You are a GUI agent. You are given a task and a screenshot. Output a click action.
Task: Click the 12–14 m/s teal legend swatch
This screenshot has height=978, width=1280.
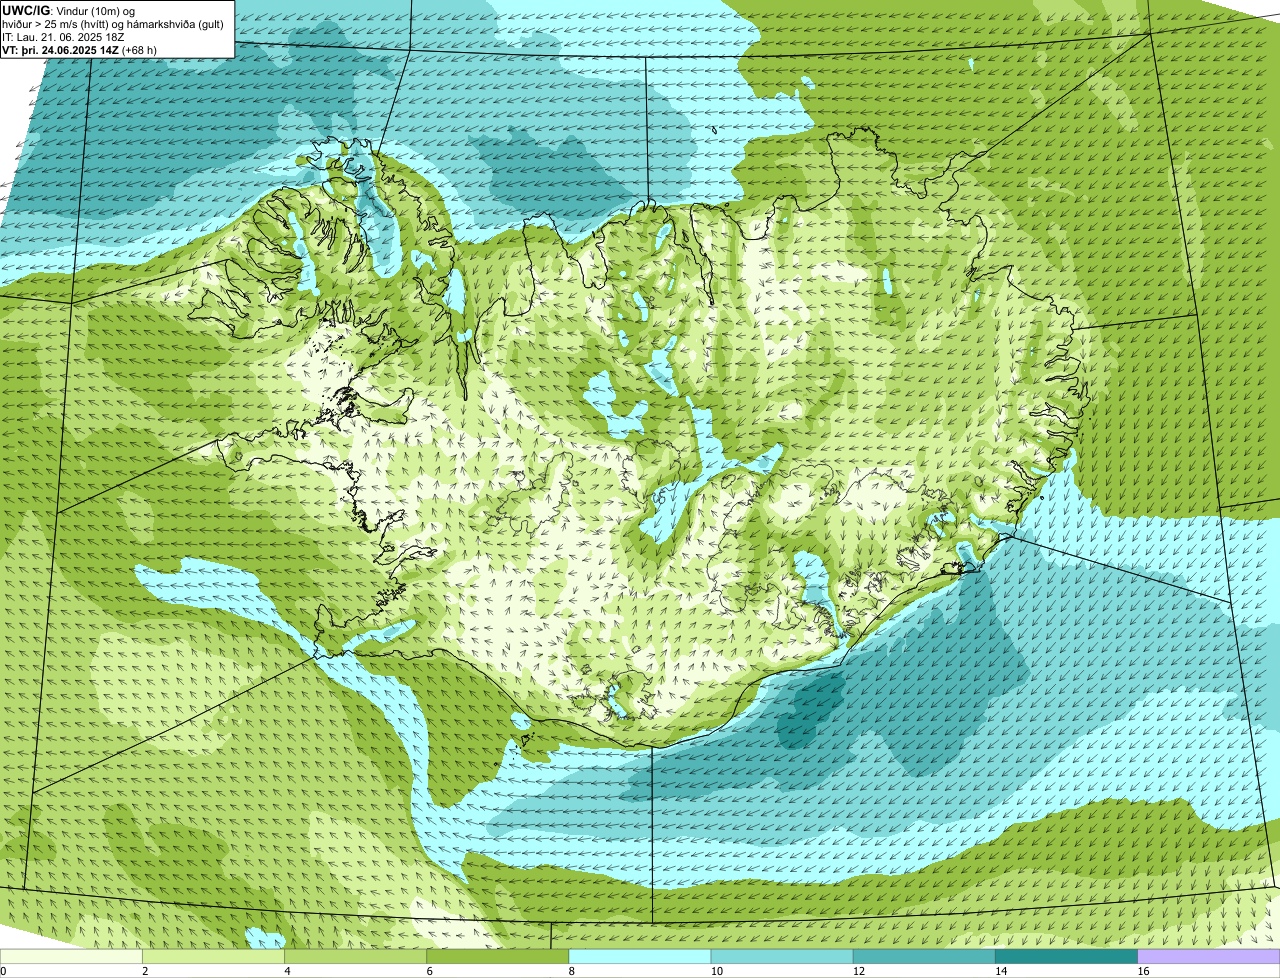click(x=924, y=957)
